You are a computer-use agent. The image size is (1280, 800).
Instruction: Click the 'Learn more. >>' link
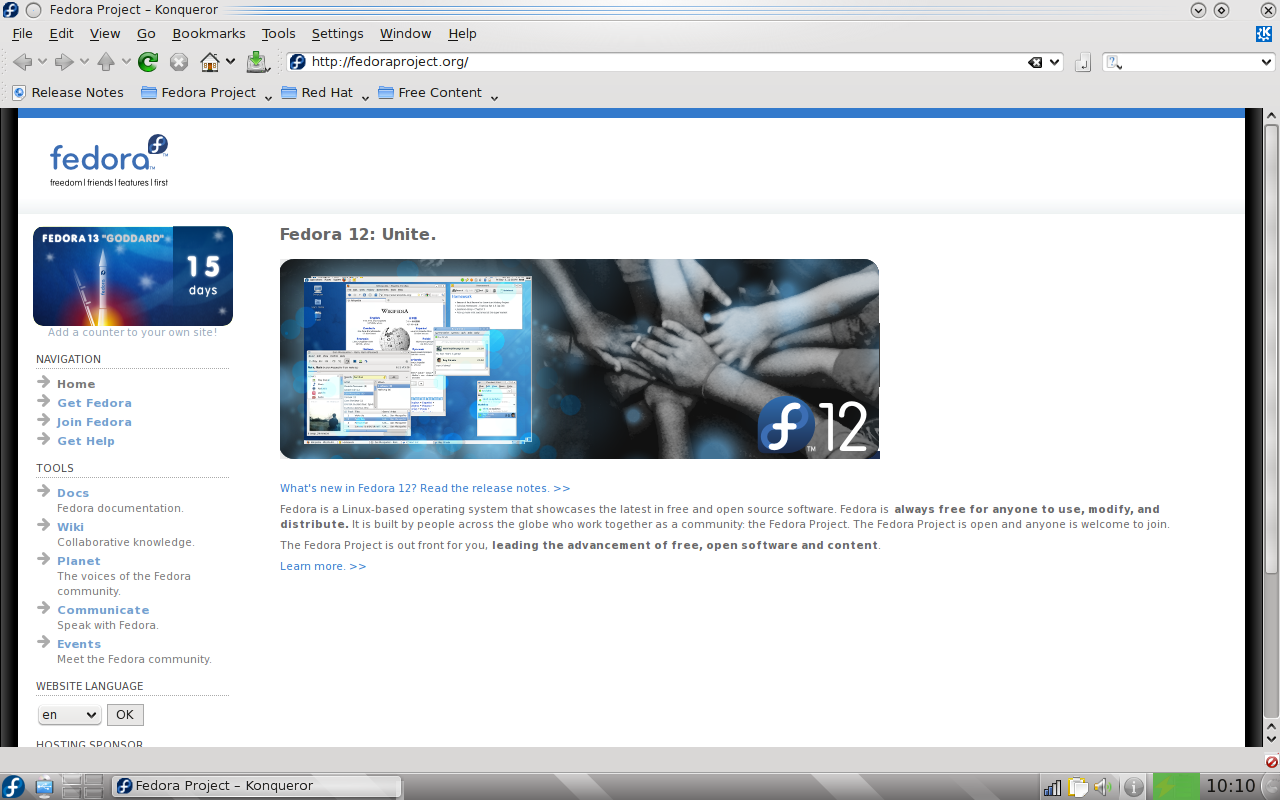323,567
